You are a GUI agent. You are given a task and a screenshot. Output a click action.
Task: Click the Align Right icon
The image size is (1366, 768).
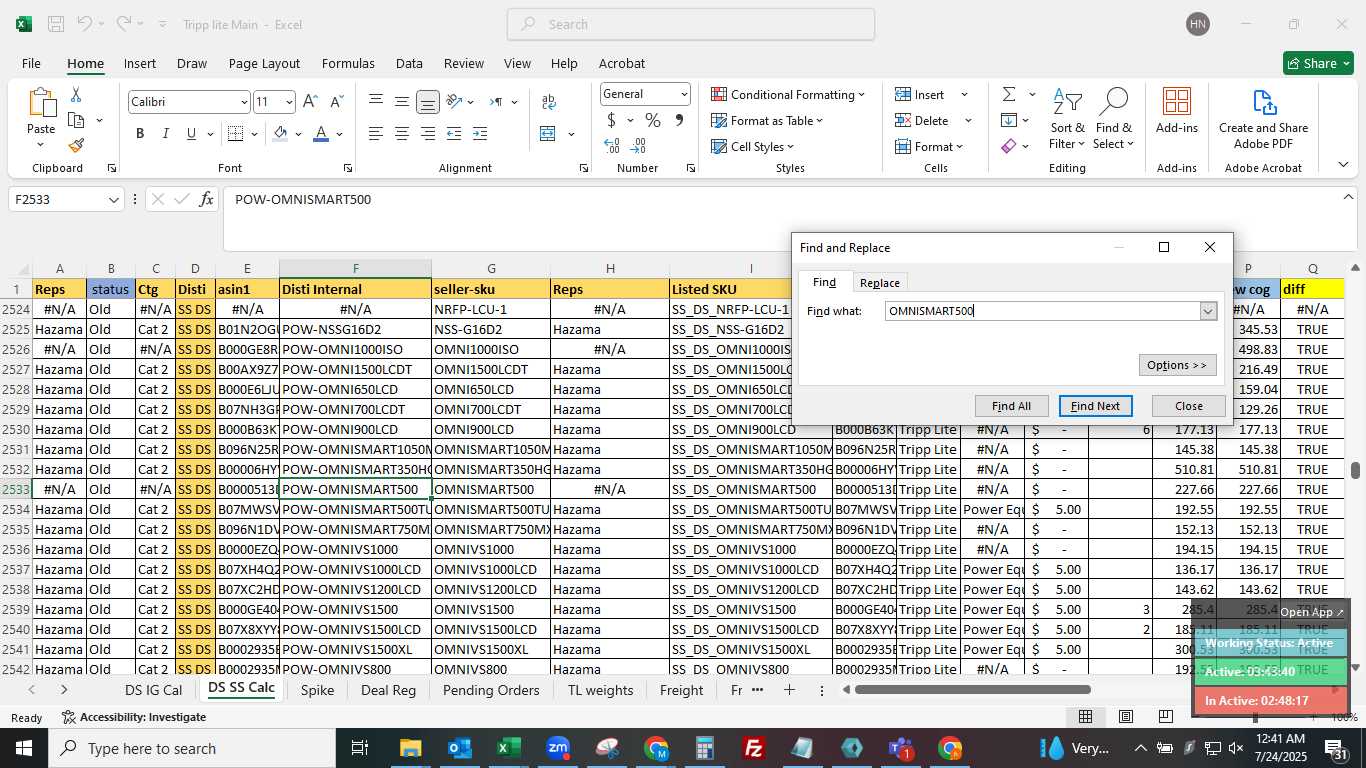point(428,134)
